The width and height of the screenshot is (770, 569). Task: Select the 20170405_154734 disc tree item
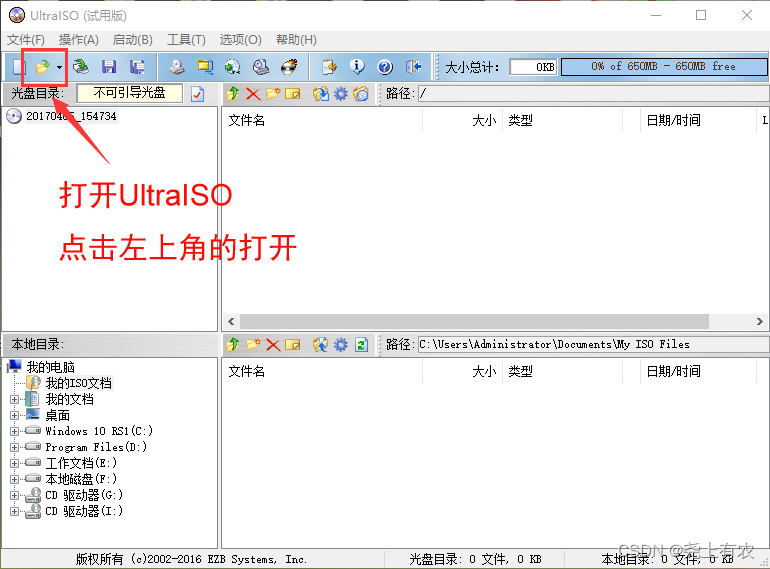(71, 116)
